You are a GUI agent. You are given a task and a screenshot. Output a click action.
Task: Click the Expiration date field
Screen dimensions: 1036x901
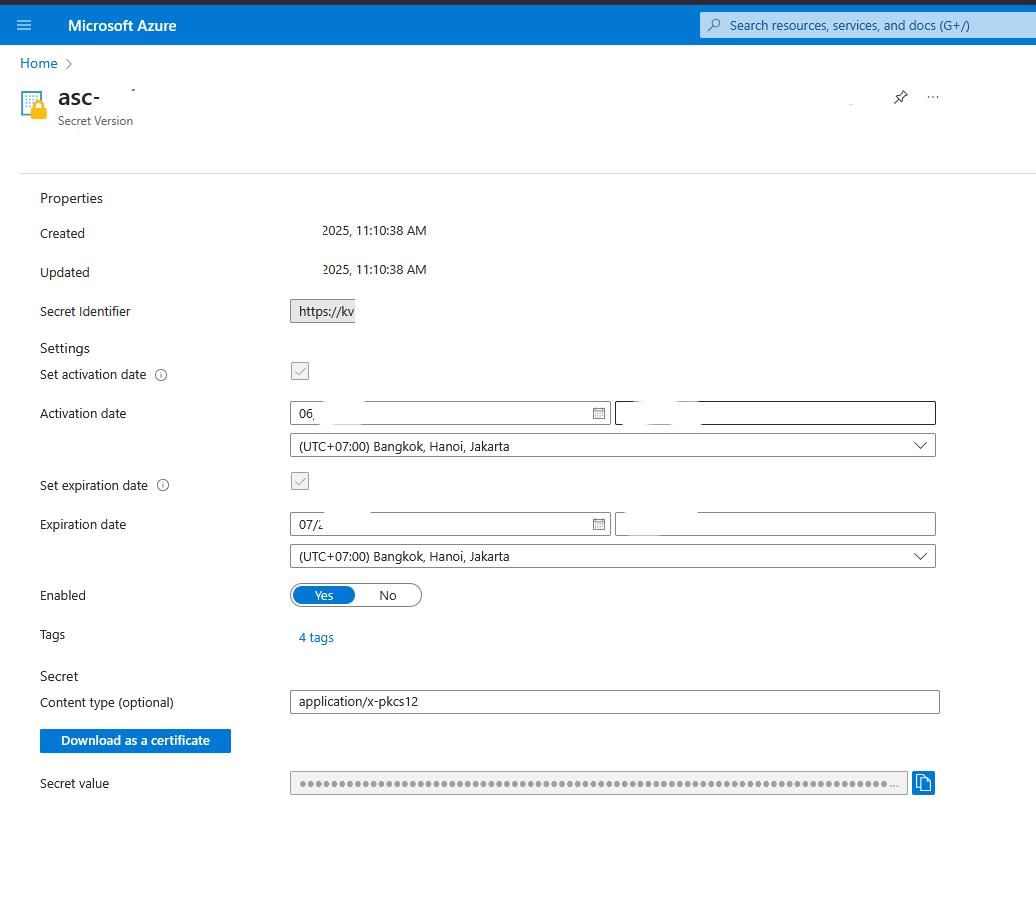pos(450,524)
